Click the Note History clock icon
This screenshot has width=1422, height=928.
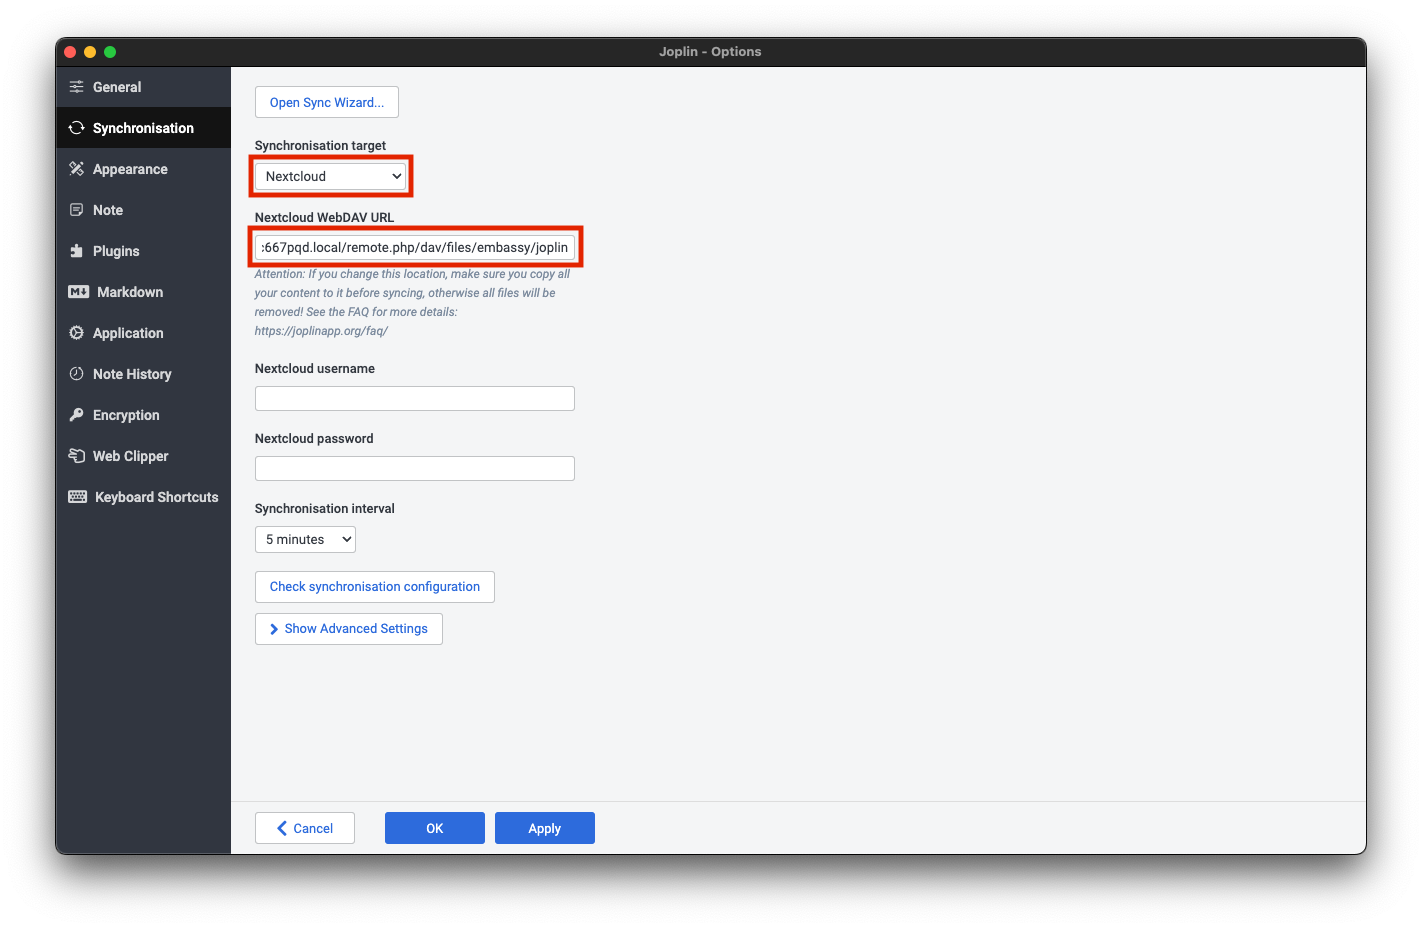76,374
